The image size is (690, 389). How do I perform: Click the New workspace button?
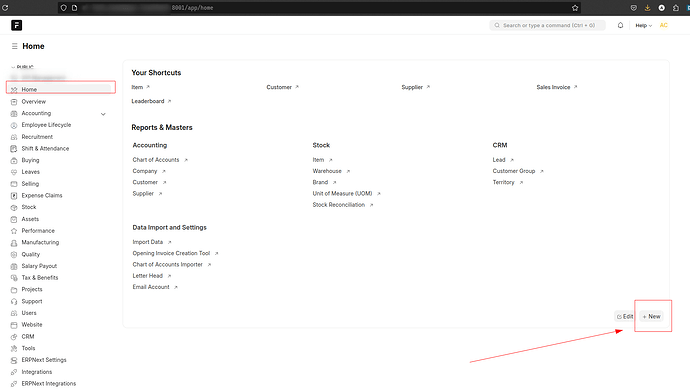click(x=651, y=316)
